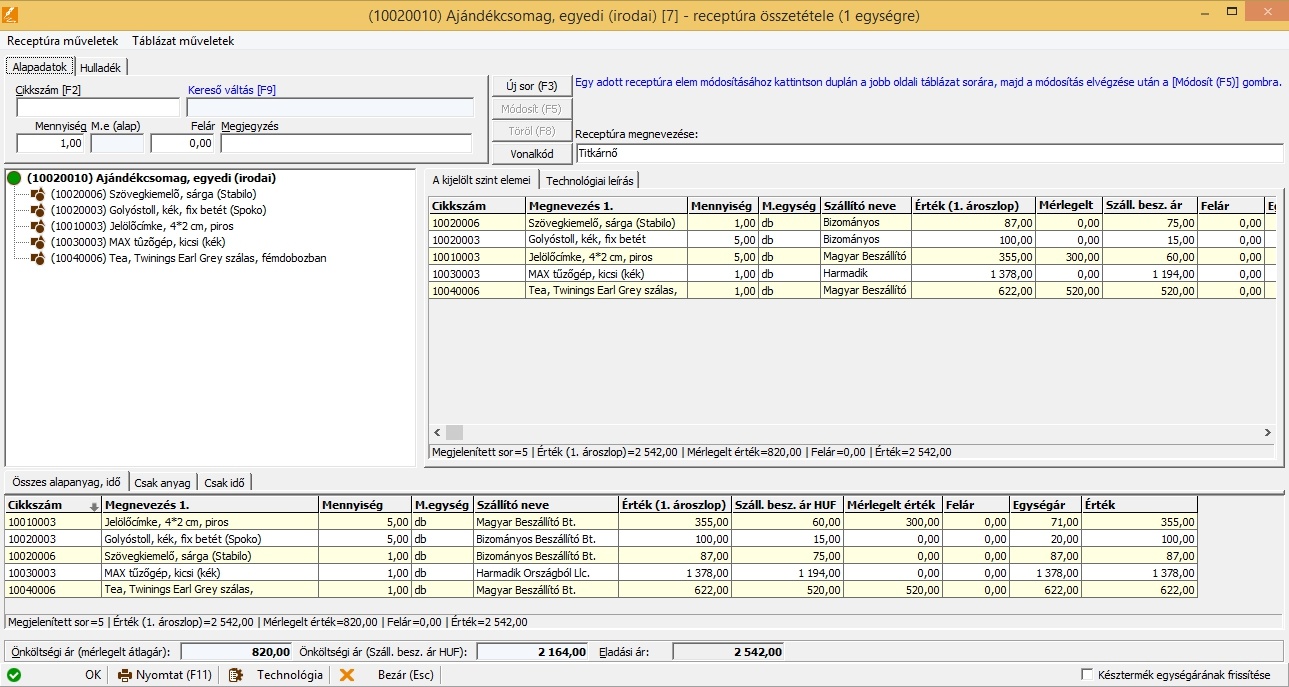The height and width of the screenshot is (687, 1289).
Task: Click the Tea Twinings tree item icon
Action: (x=38, y=258)
